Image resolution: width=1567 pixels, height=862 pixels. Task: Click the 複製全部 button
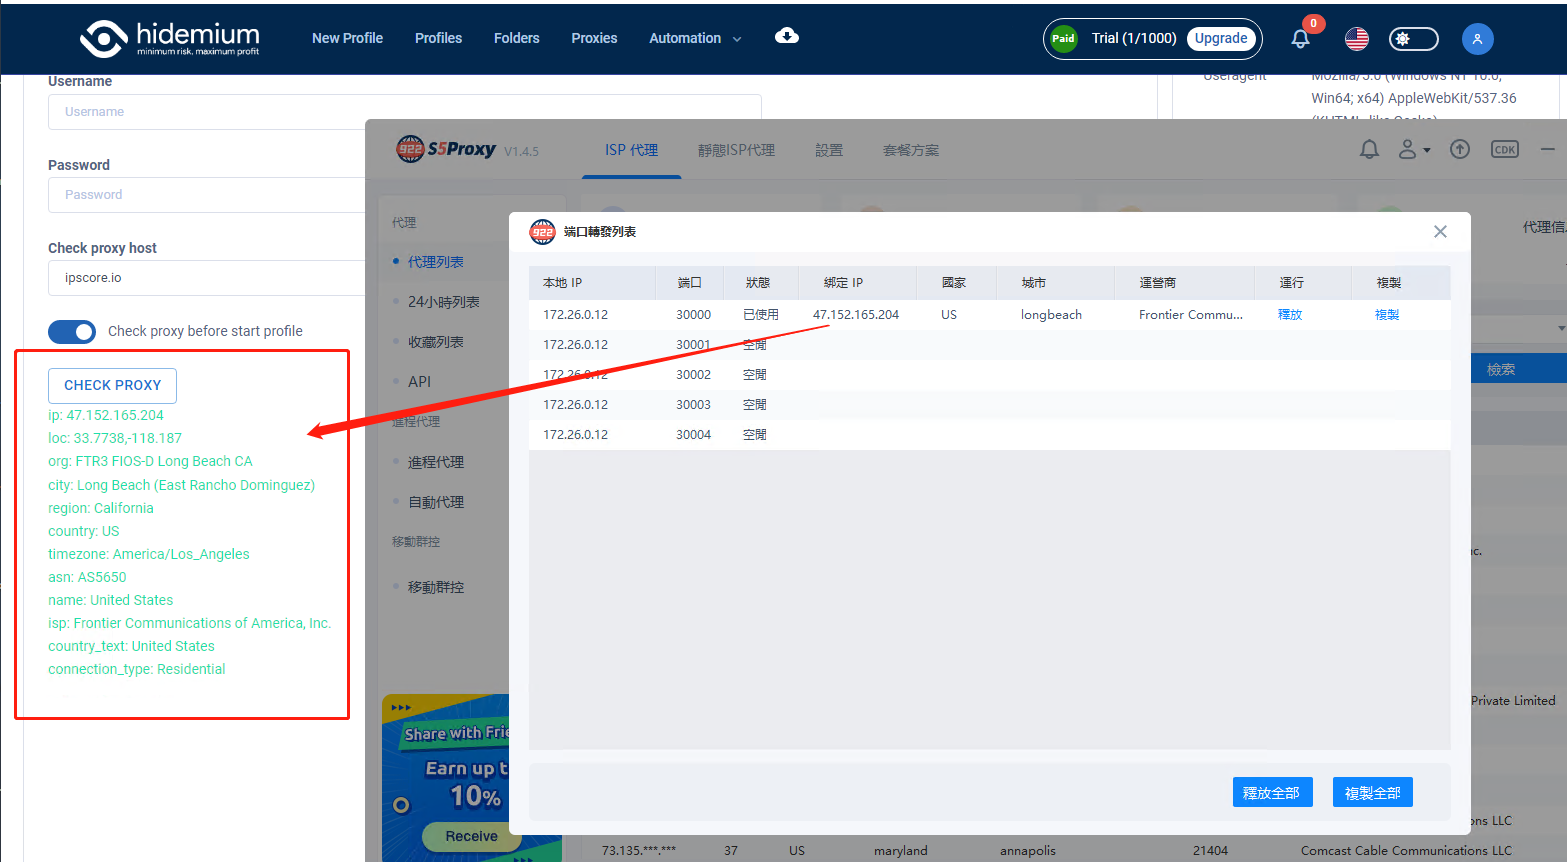(1372, 792)
